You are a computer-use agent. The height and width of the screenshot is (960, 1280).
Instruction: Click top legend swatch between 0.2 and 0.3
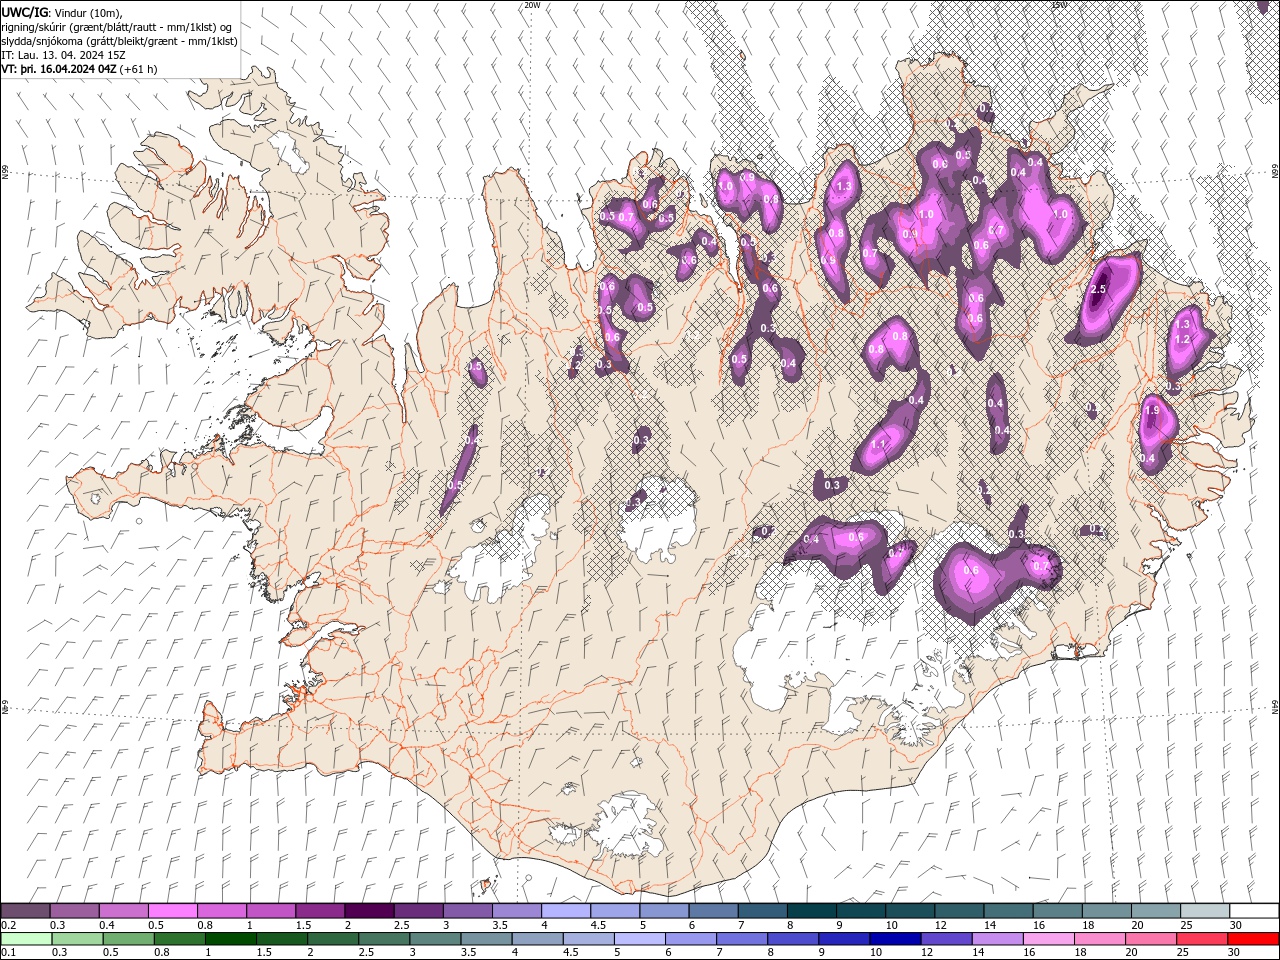pyautogui.click(x=25, y=911)
